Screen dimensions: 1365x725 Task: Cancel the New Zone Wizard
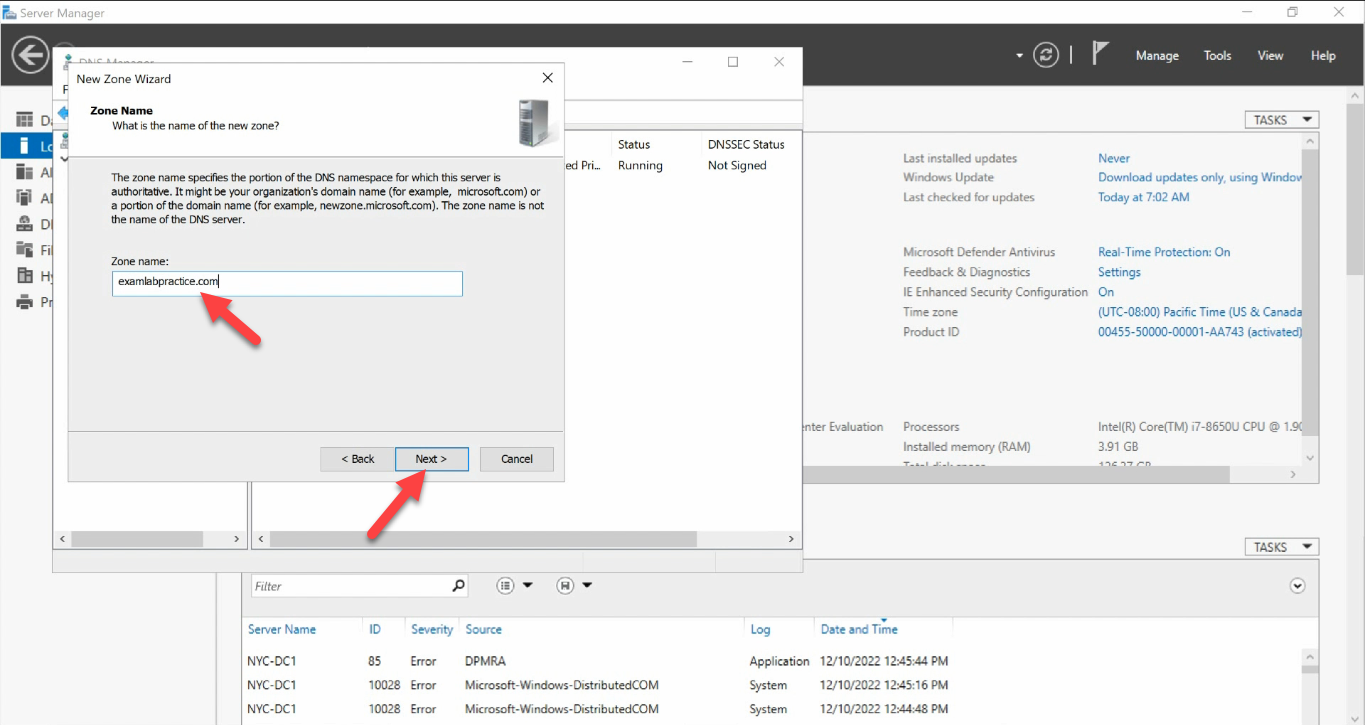517,459
